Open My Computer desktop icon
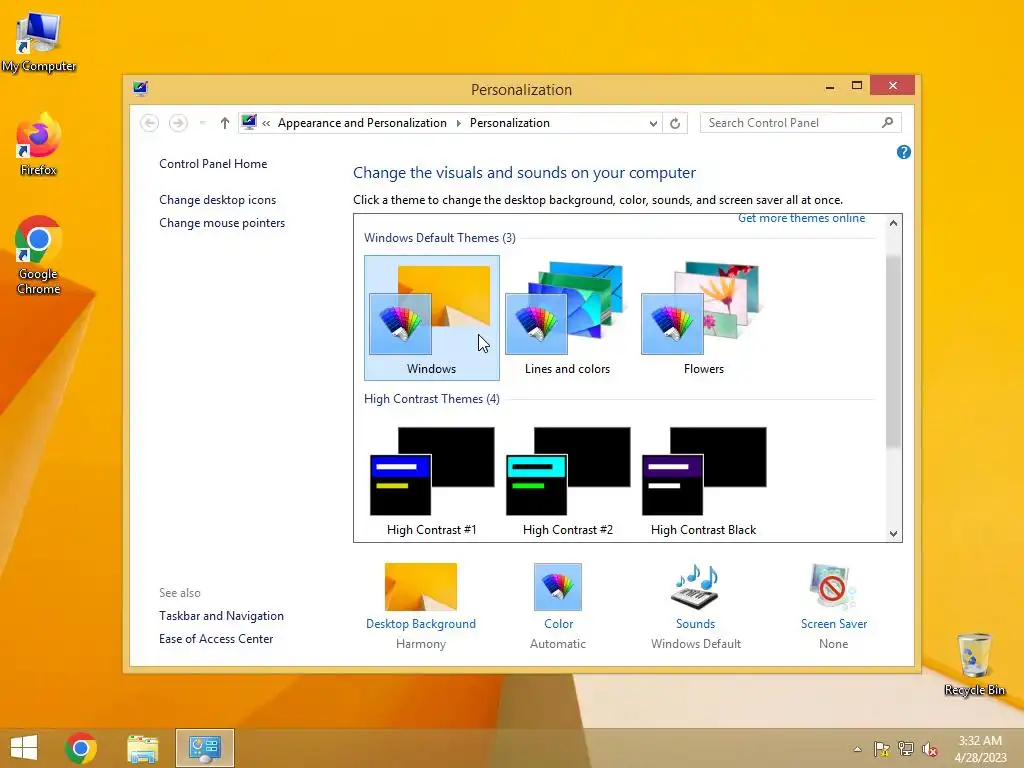Viewport: 1024px width, 768px height. (x=39, y=42)
